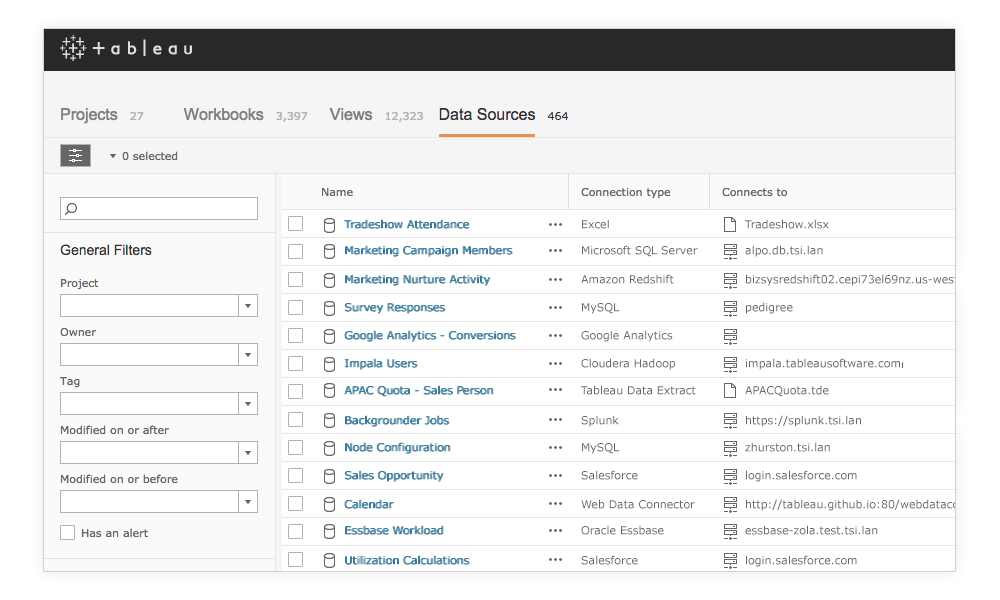1000x600 pixels.
Task: Open actions menu for Backgrounder Jobs
Action: point(555,420)
